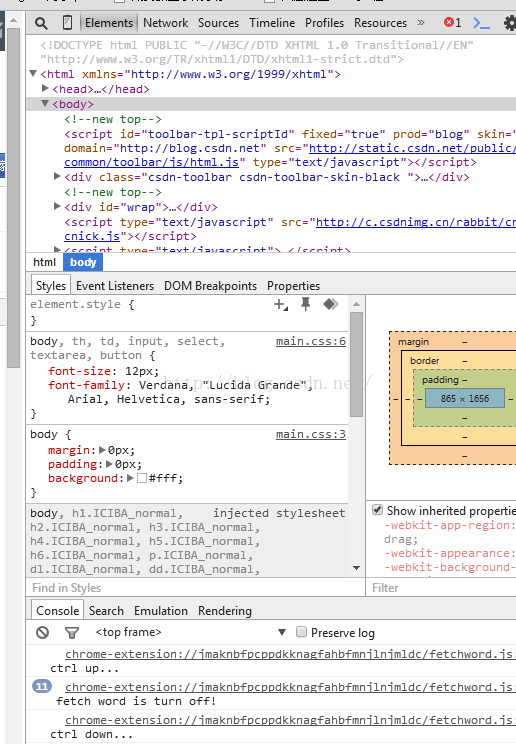Open the c.csdnimg.cn rabbit script link
This screenshot has height=744, width=516.
[x=416, y=222]
